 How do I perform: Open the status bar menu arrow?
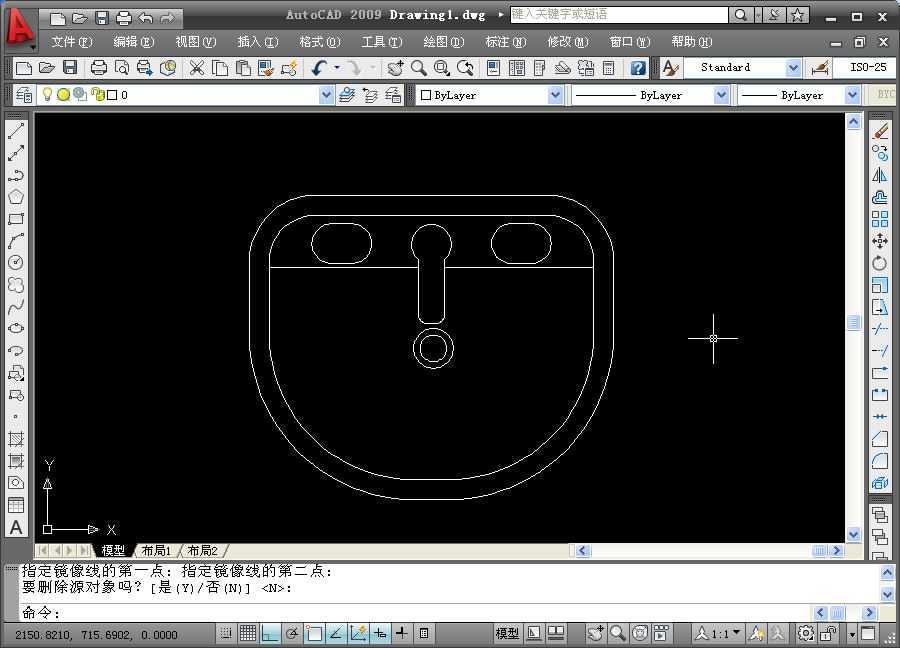point(852,634)
